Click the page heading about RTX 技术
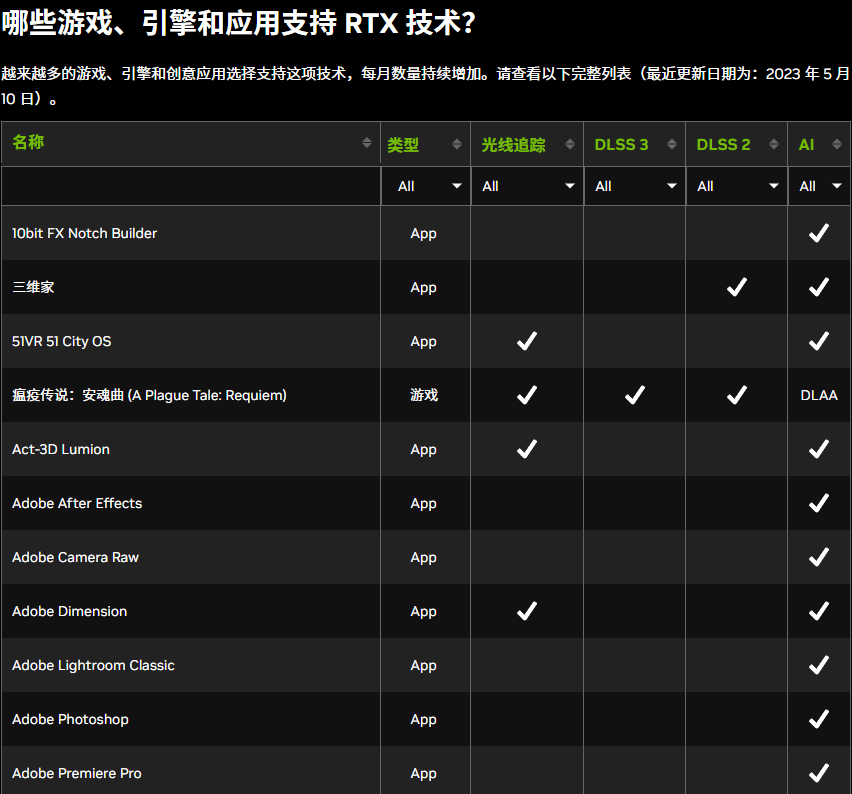Screen dimensions: 852x794 pos(239,23)
